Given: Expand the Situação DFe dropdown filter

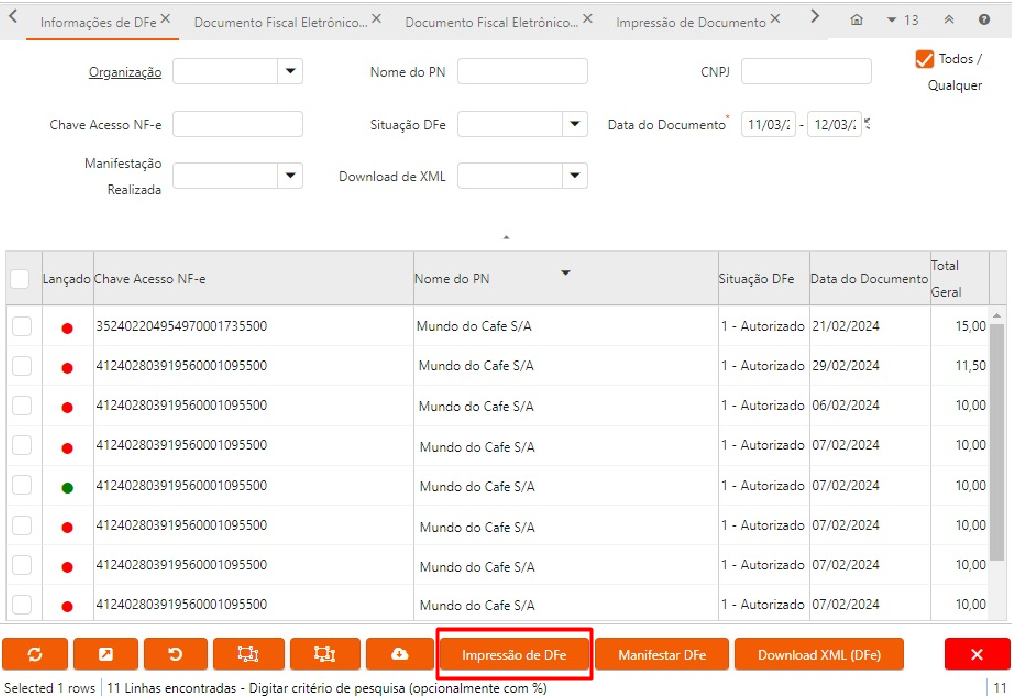Looking at the screenshot, I should (x=575, y=124).
